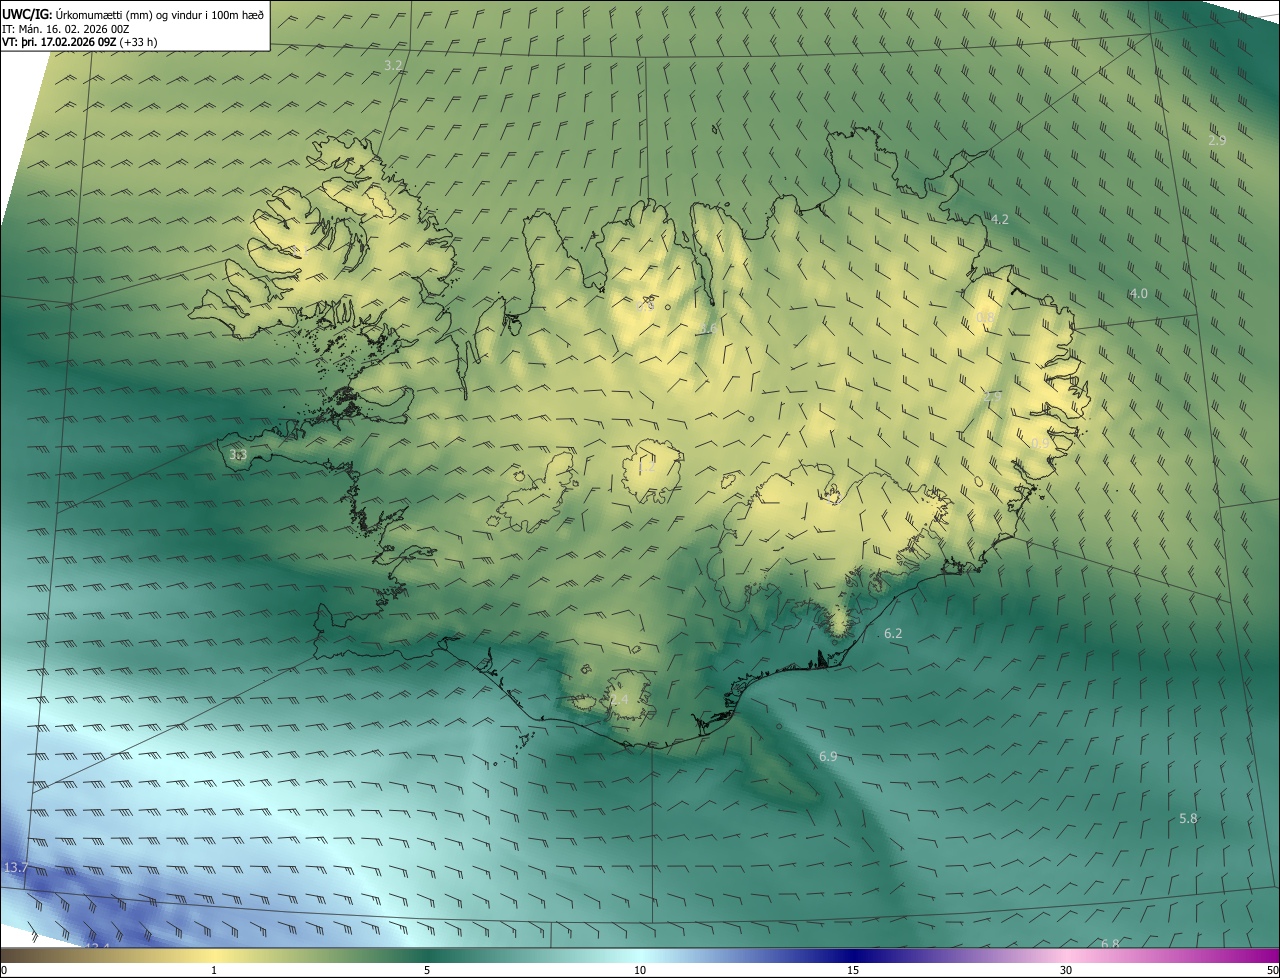
Task: Click the 13.7 value label on map
Action: (x=15, y=868)
